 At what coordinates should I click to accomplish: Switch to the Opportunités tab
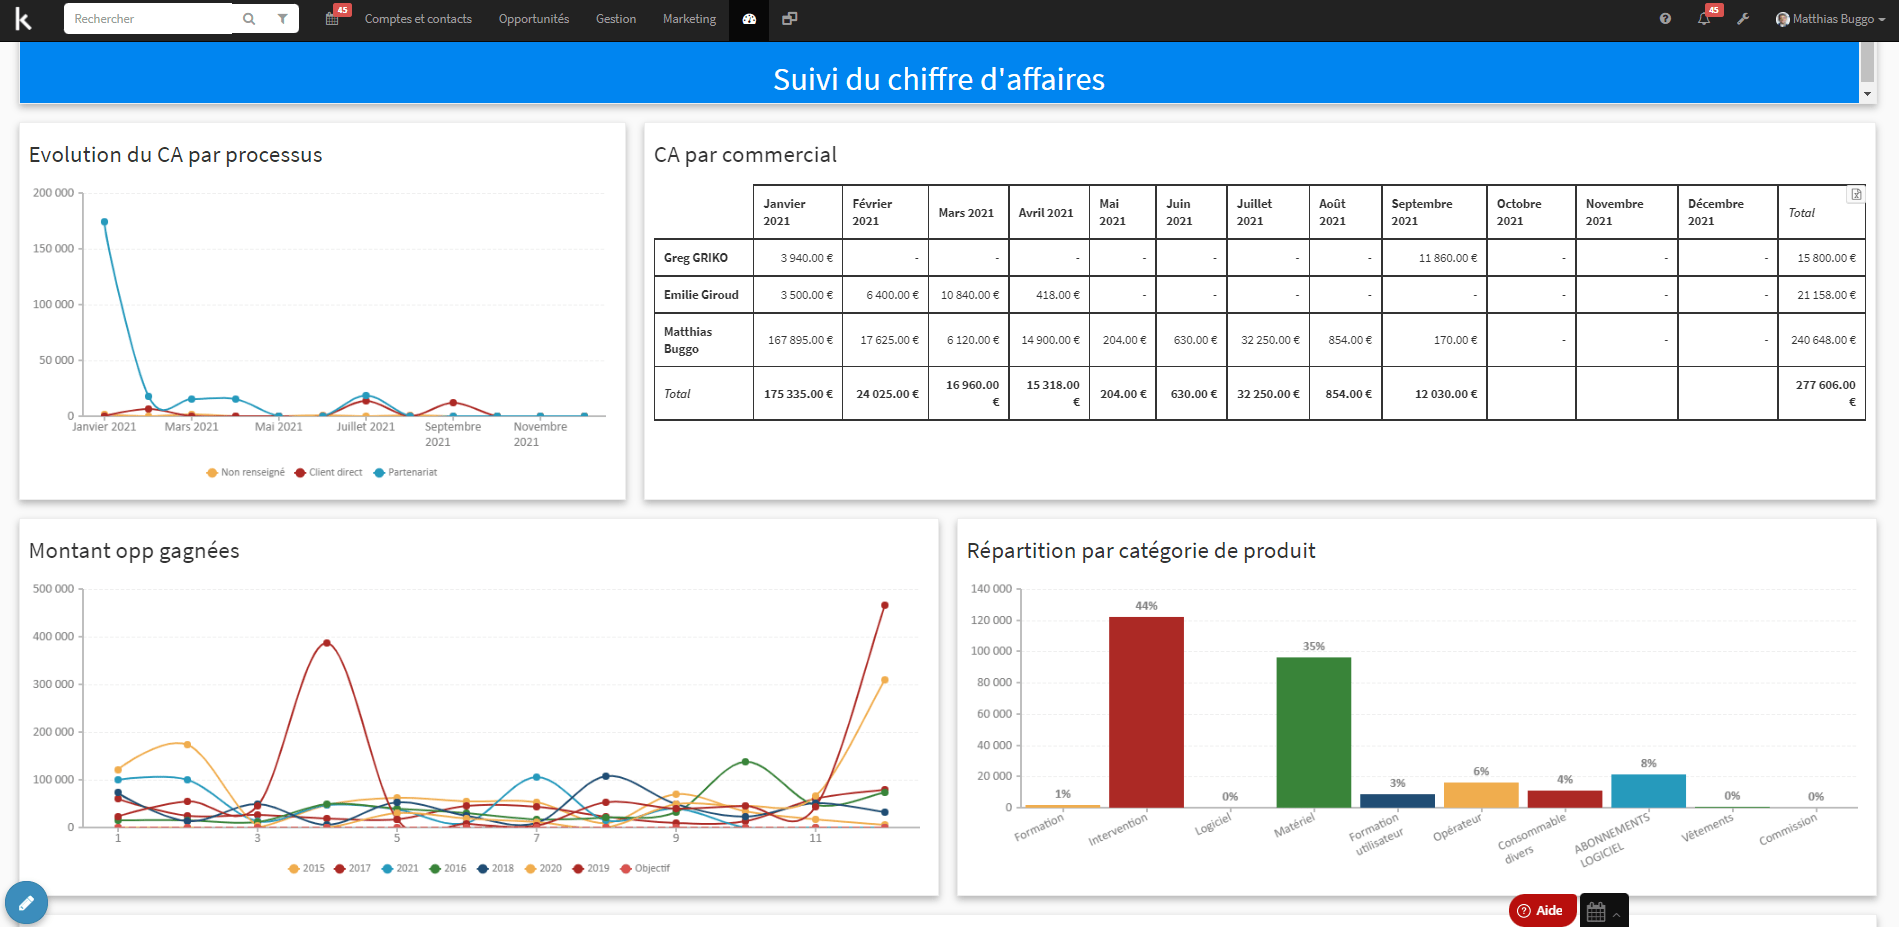coord(533,18)
